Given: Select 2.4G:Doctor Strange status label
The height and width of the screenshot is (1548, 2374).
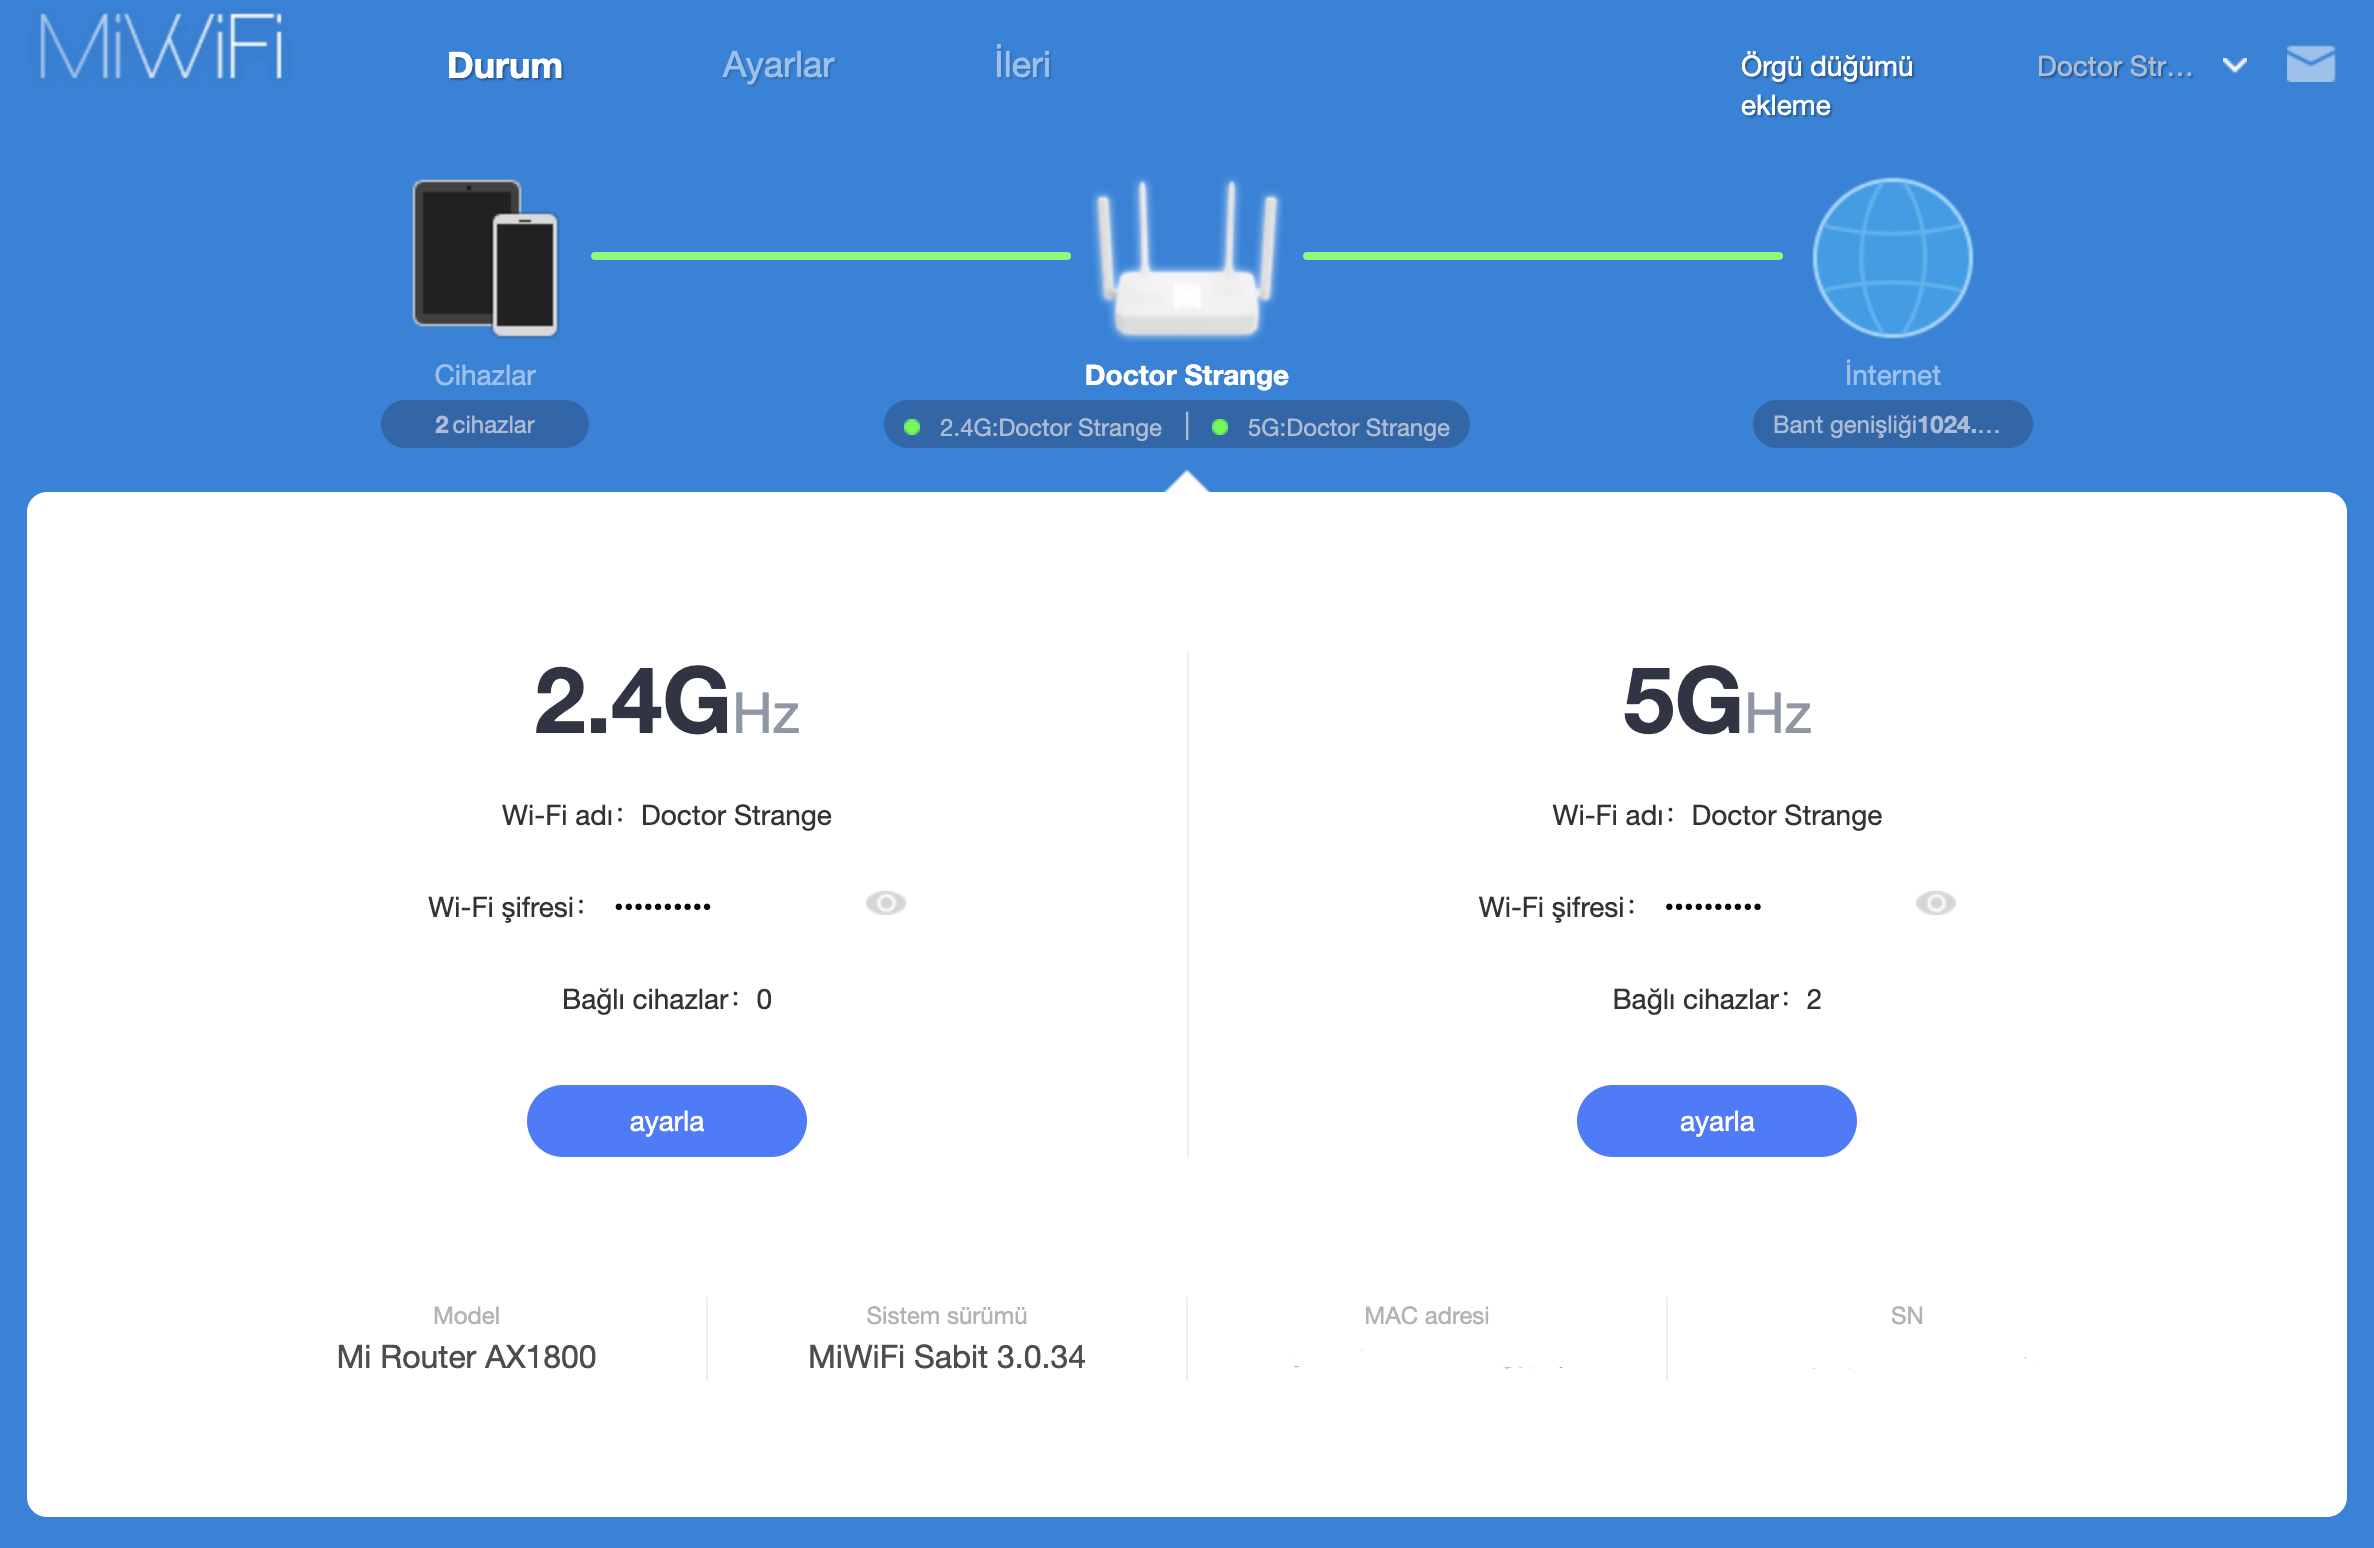Looking at the screenshot, I should (1050, 428).
